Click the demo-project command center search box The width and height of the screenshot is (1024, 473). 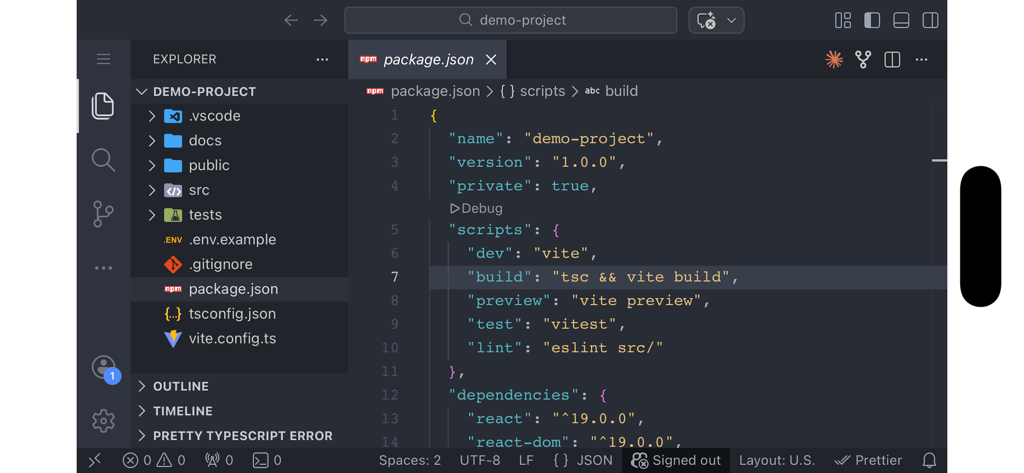pos(511,20)
